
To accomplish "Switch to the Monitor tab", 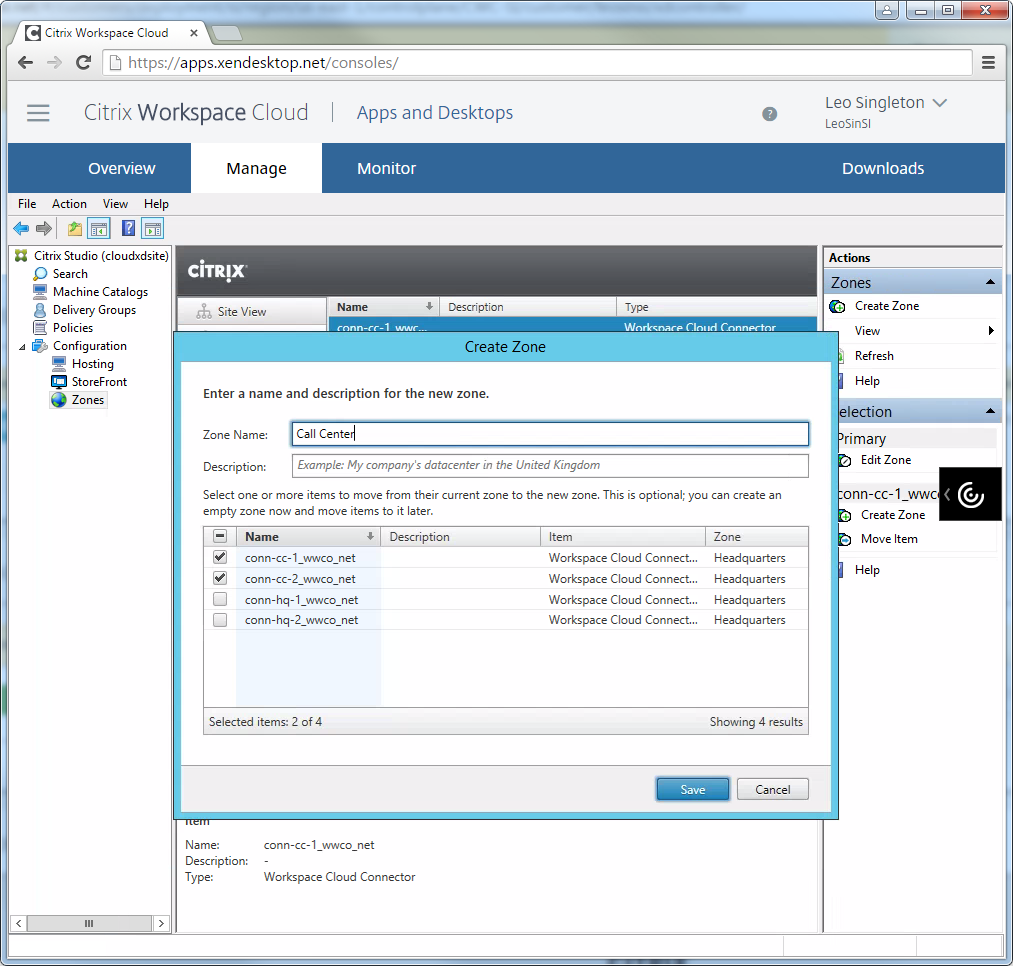I will point(386,169).
